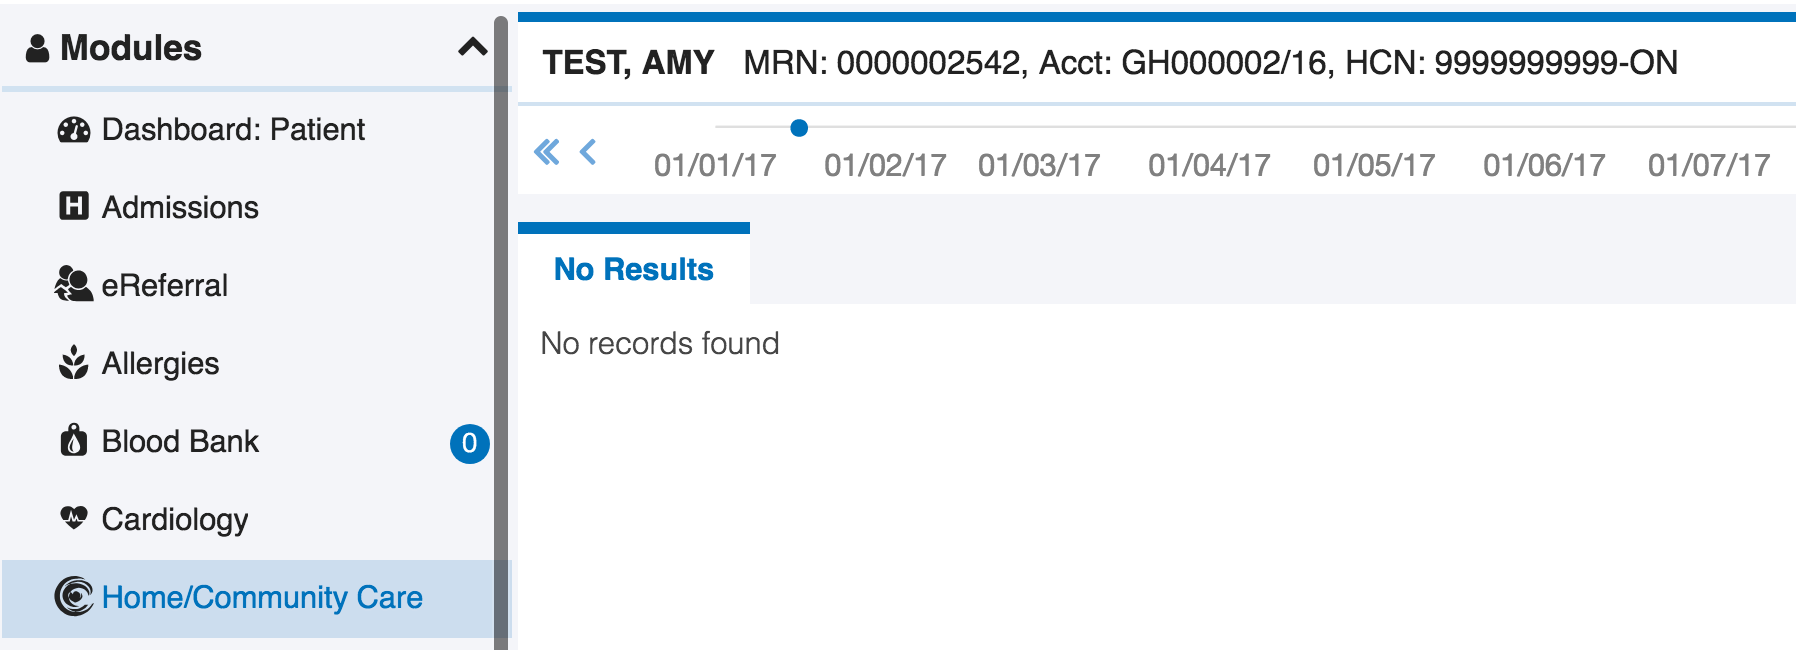This screenshot has height=650, width=1796.
Task: Go to previous date with single arrow
Action: [588, 152]
